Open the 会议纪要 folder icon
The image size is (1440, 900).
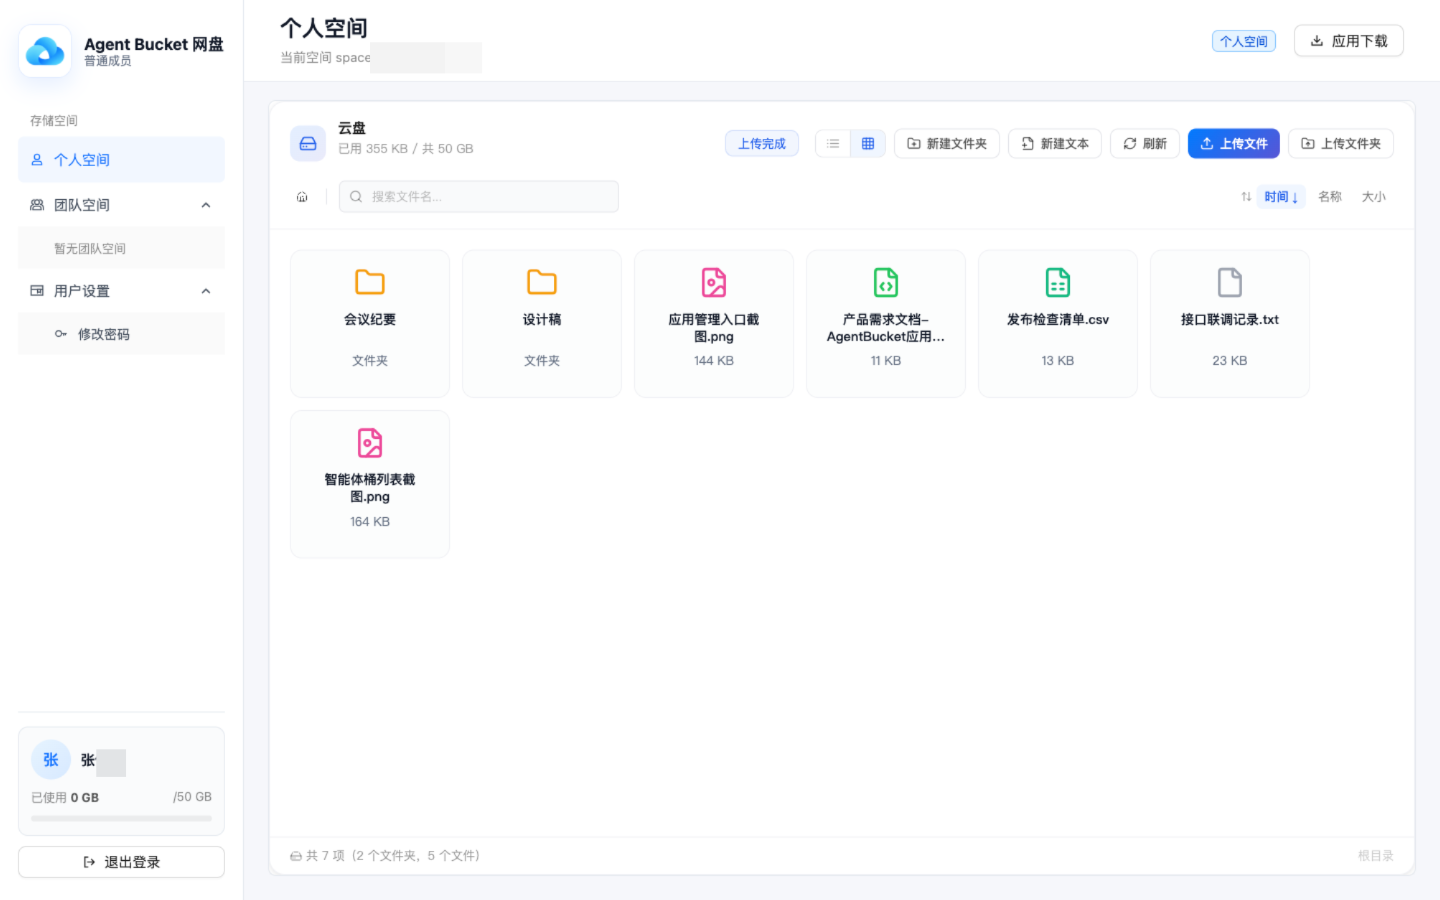(x=370, y=282)
